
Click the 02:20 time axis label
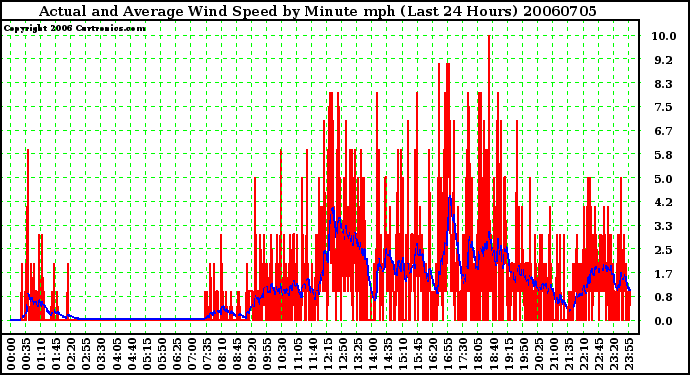pyautogui.click(x=71, y=354)
